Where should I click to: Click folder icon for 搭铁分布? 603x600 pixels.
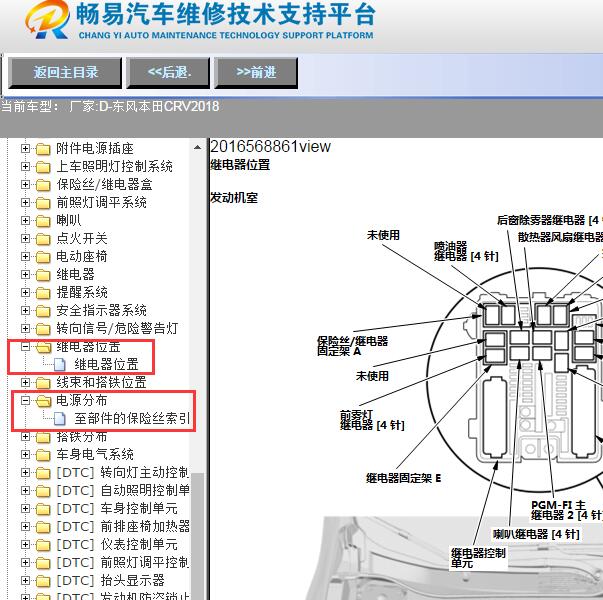(43, 437)
